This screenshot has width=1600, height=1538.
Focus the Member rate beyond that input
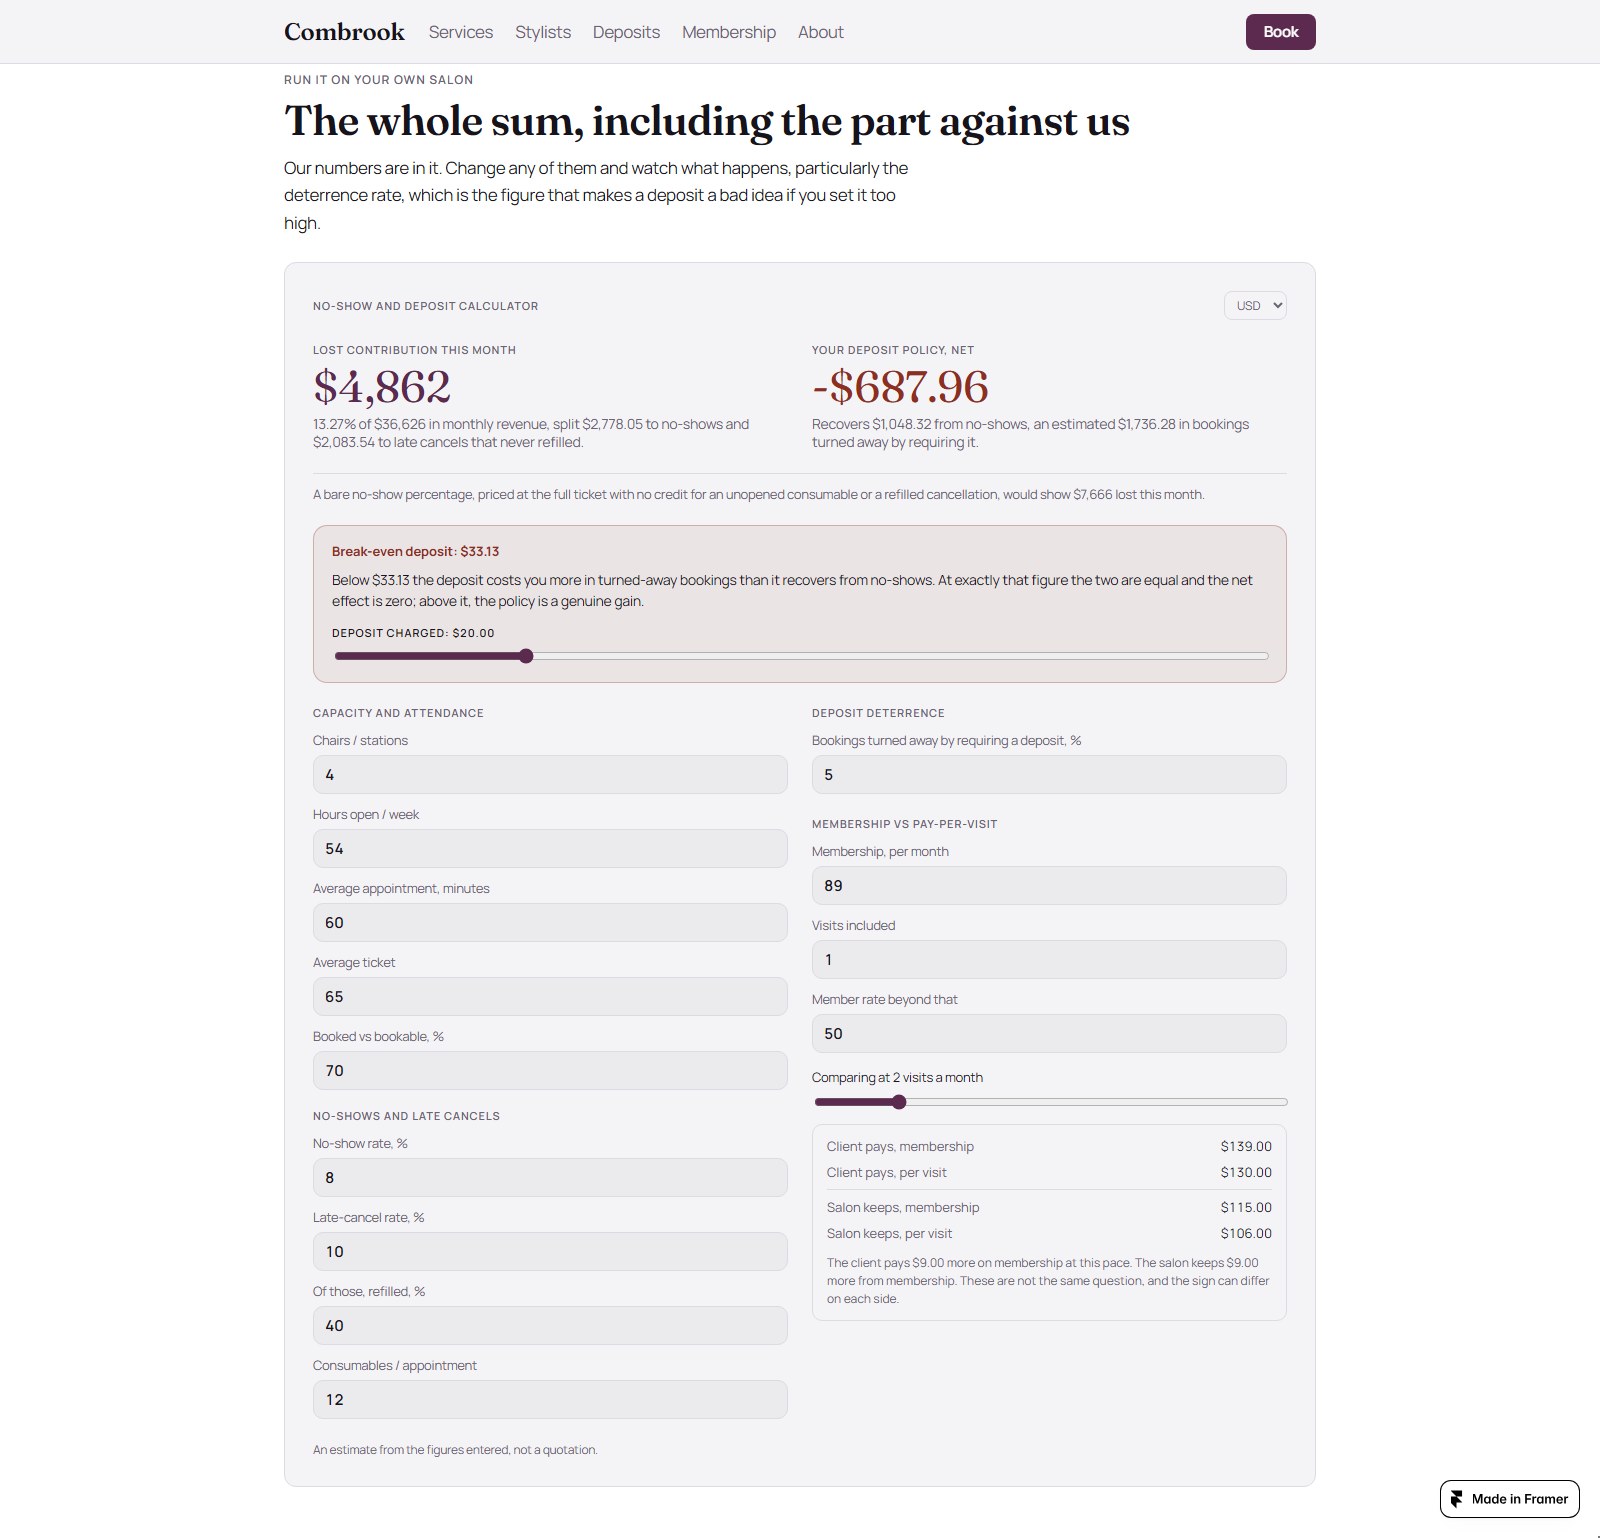pos(1049,1034)
